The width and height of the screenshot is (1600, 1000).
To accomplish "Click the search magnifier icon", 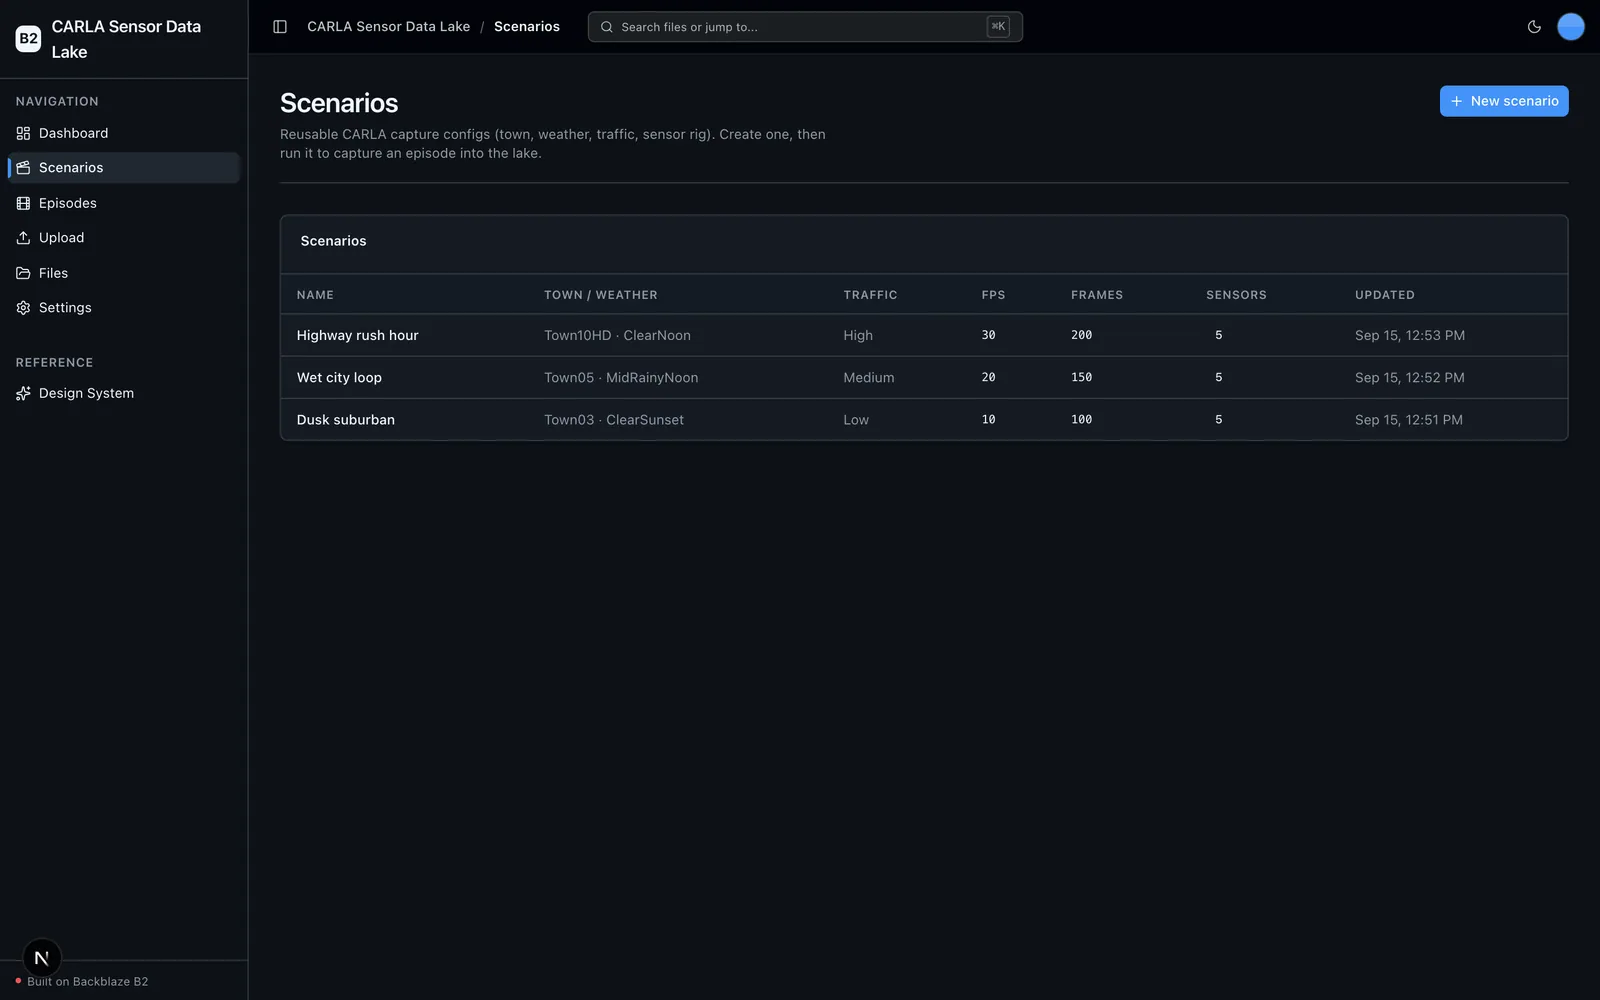I will (x=606, y=27).
